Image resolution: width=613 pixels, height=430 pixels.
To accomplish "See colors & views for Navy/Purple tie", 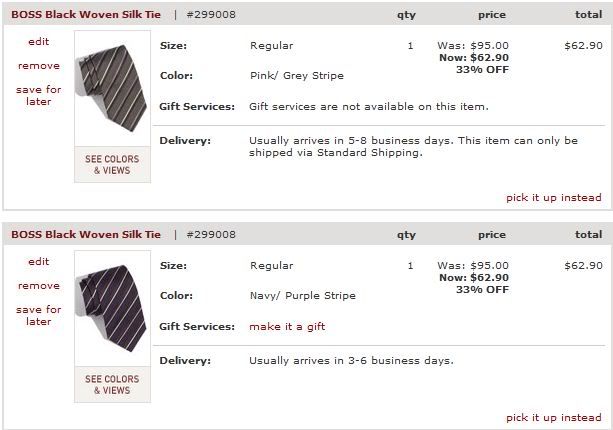I will tap(112, 385).
